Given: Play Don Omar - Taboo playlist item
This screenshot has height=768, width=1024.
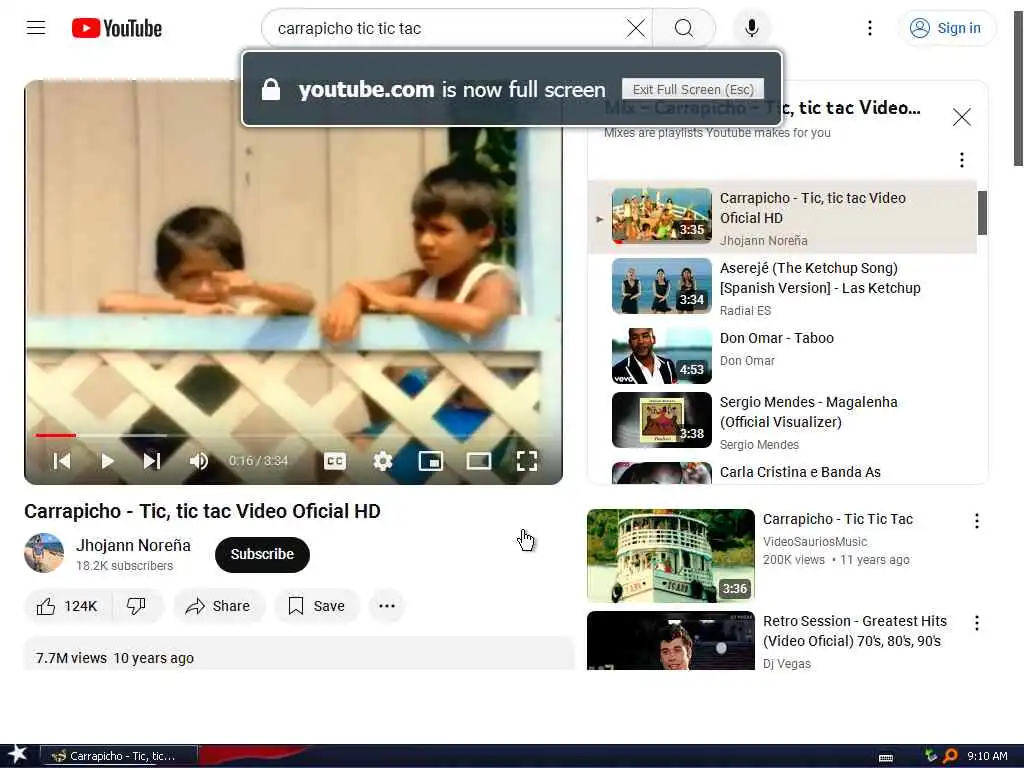Looking at the screenshot, I should 782,356.
